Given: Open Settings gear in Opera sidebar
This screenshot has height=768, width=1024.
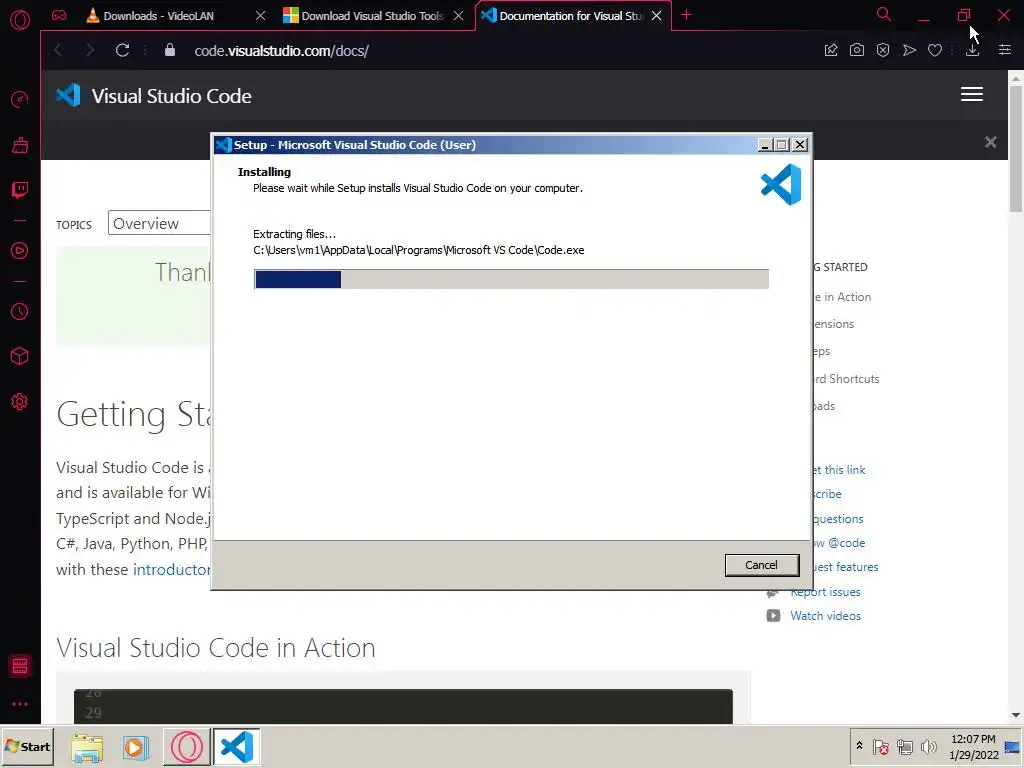Looking at the screenshot, I should coord(20,402).
